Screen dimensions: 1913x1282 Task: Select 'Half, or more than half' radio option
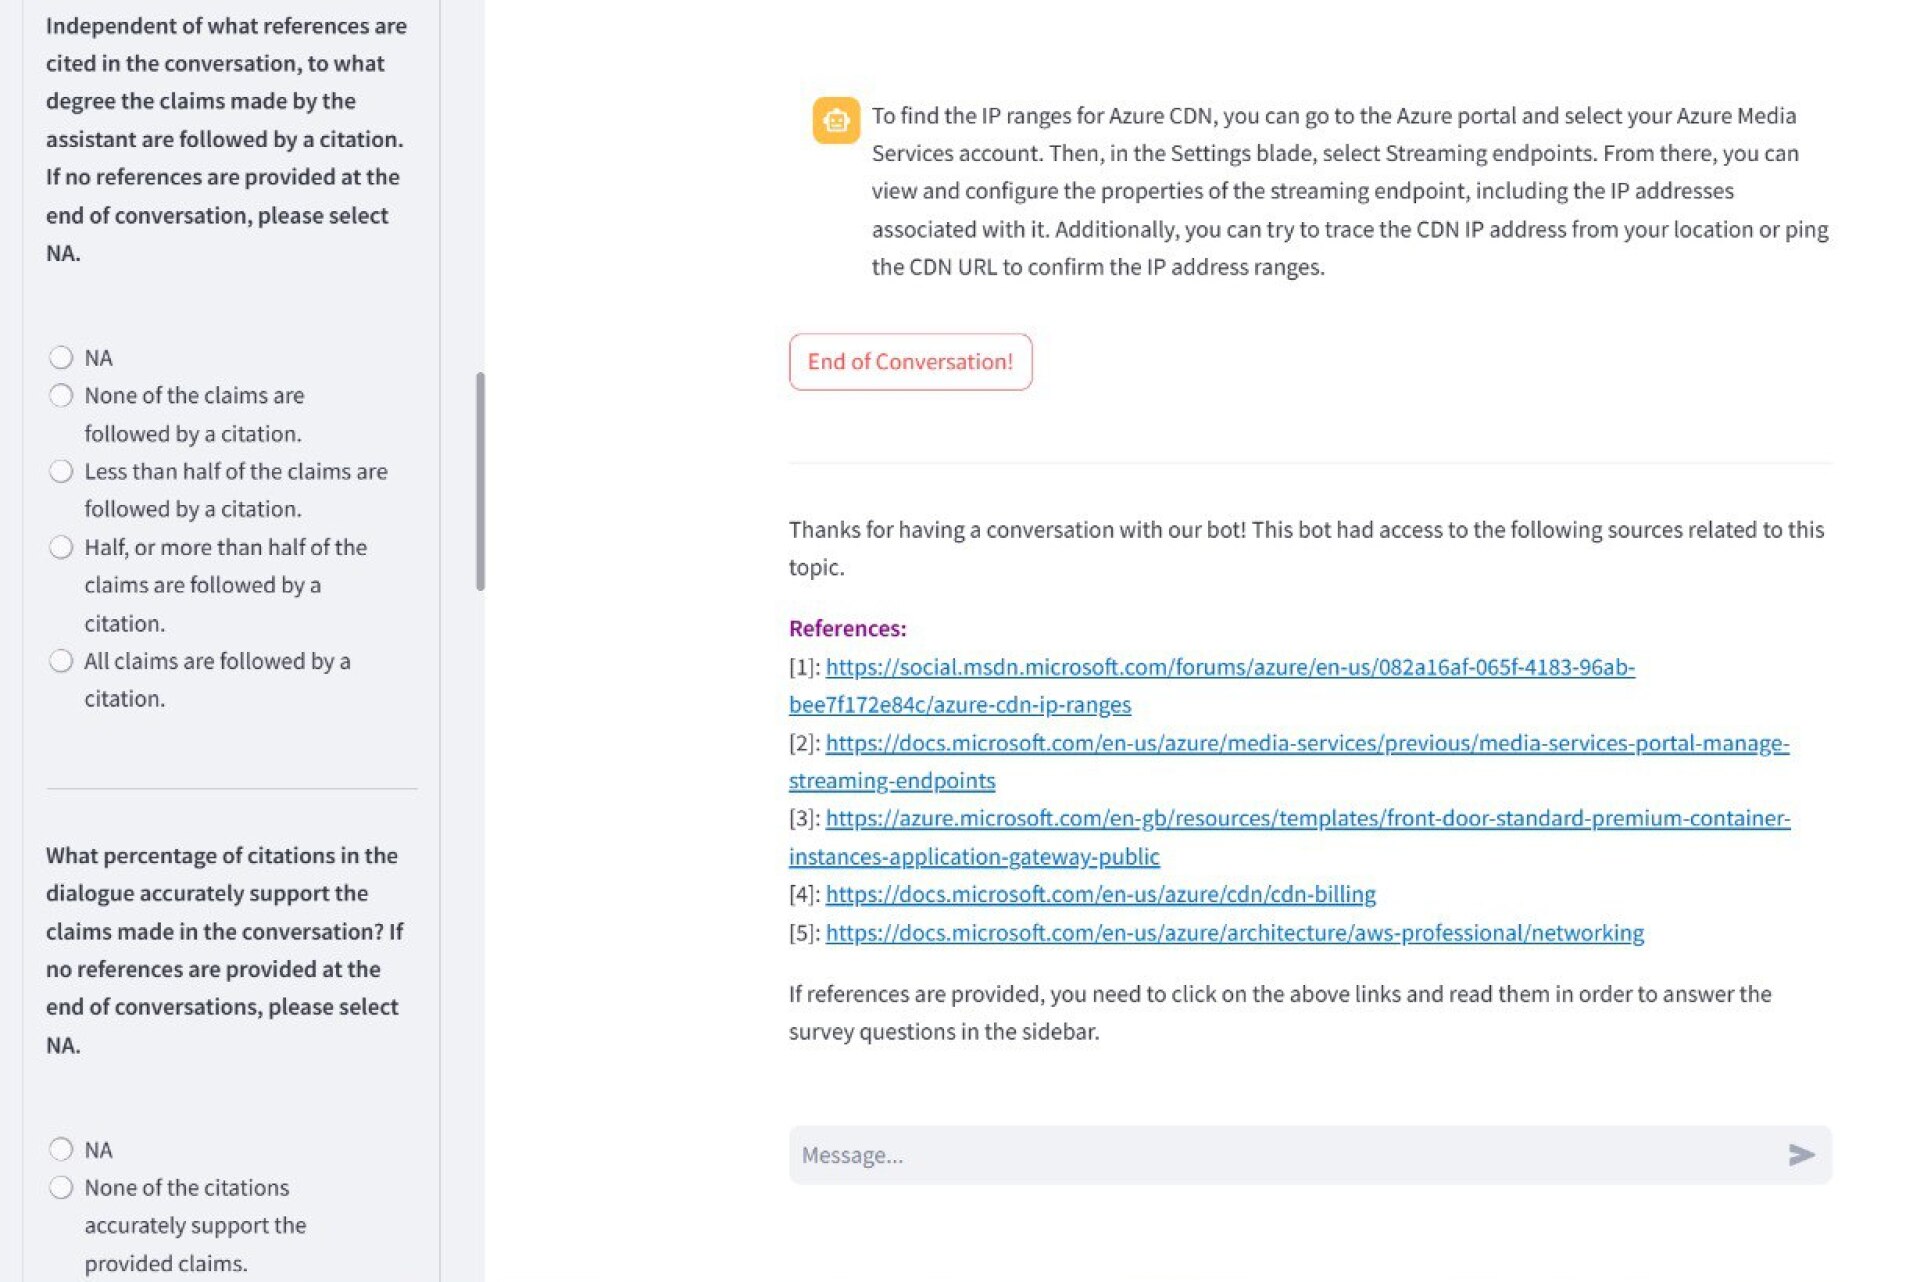61,548
